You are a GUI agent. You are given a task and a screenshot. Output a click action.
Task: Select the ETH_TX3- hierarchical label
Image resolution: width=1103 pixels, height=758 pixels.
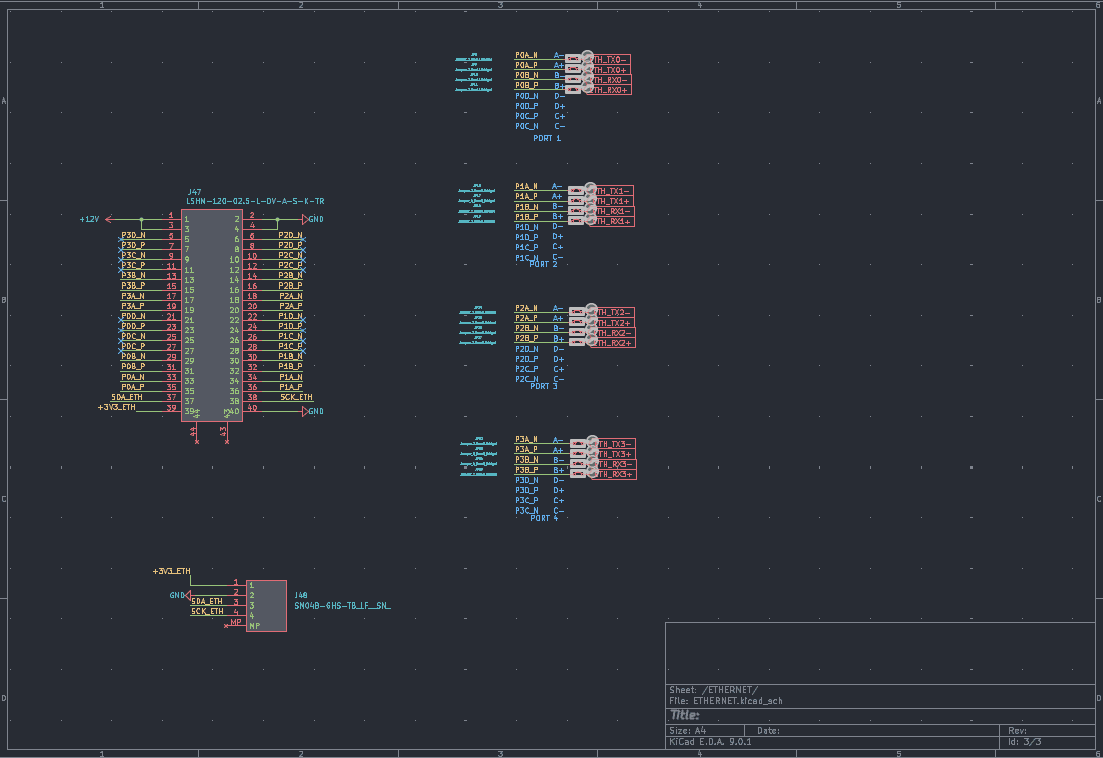(x=614, y=444)
